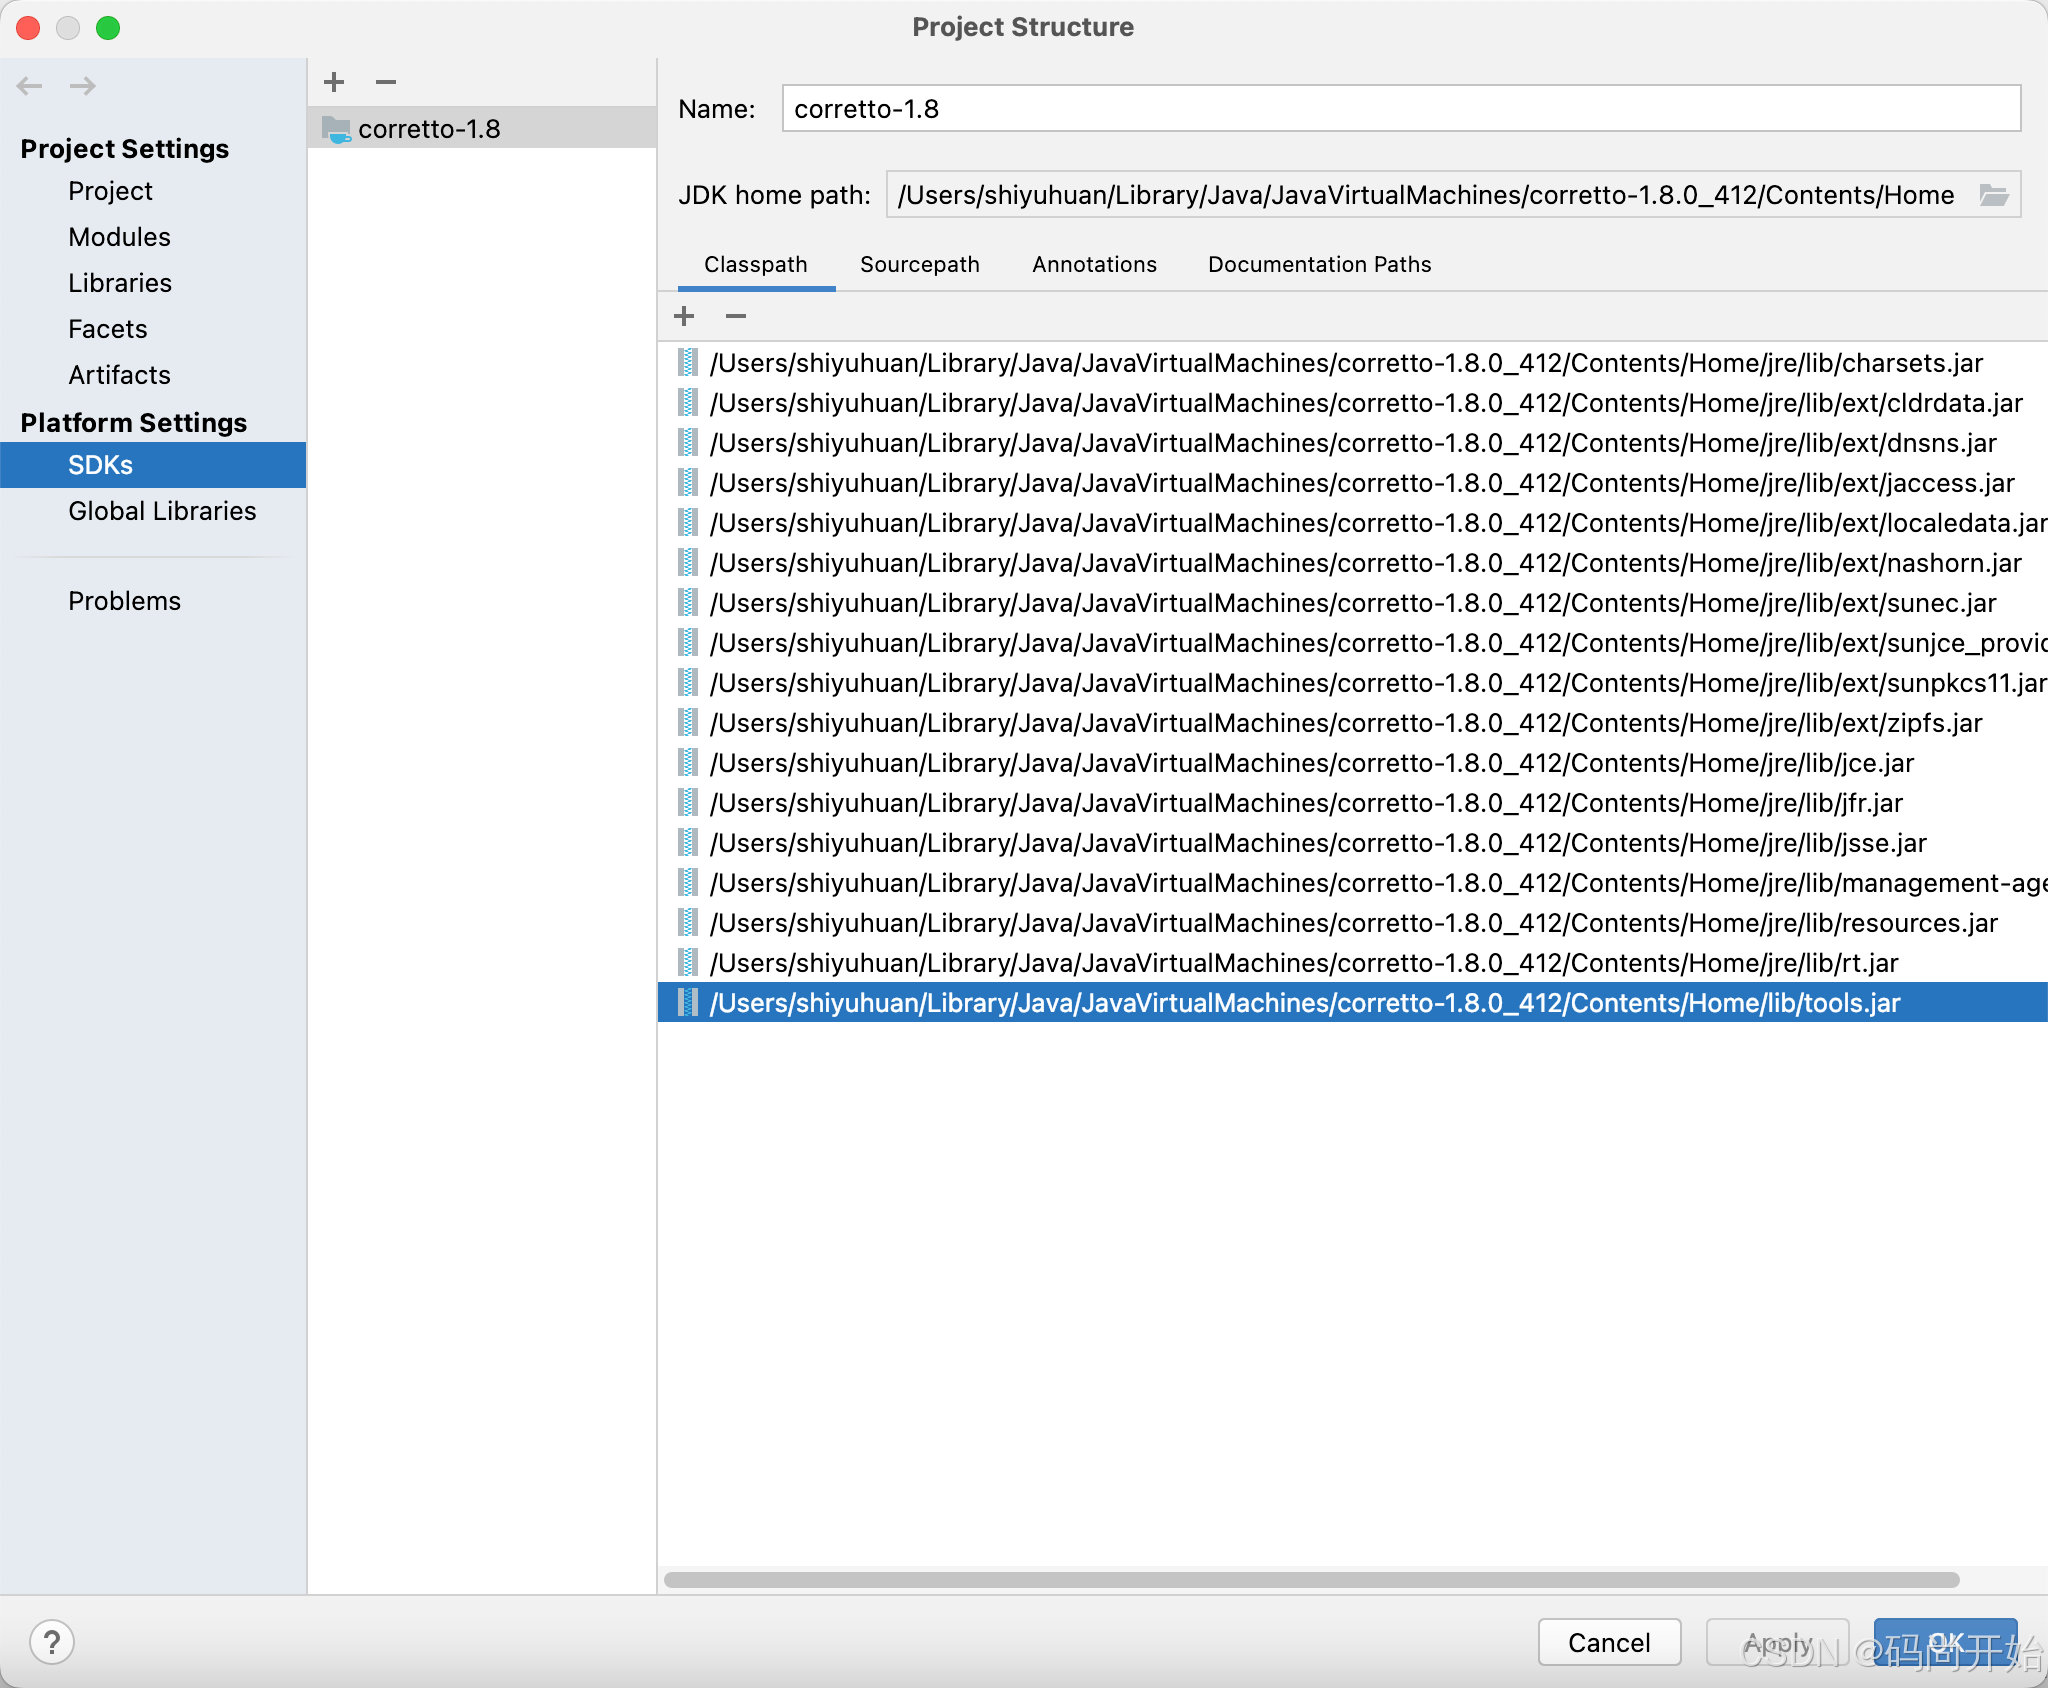
Task: Click the OK button
Action: [x=1944, y=1642]
